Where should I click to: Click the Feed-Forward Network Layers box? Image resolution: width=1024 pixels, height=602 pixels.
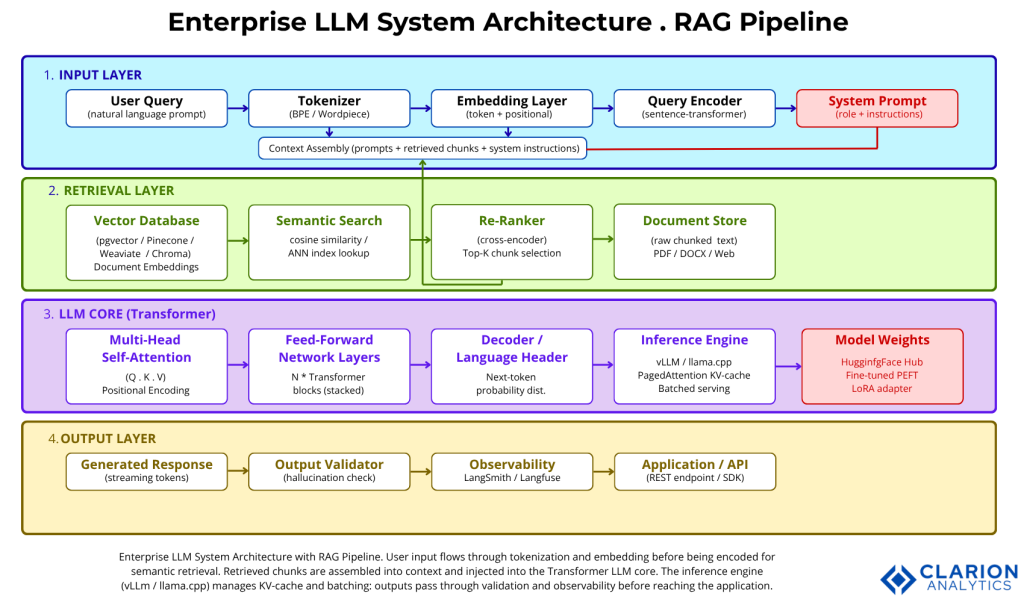pos(329,366)
